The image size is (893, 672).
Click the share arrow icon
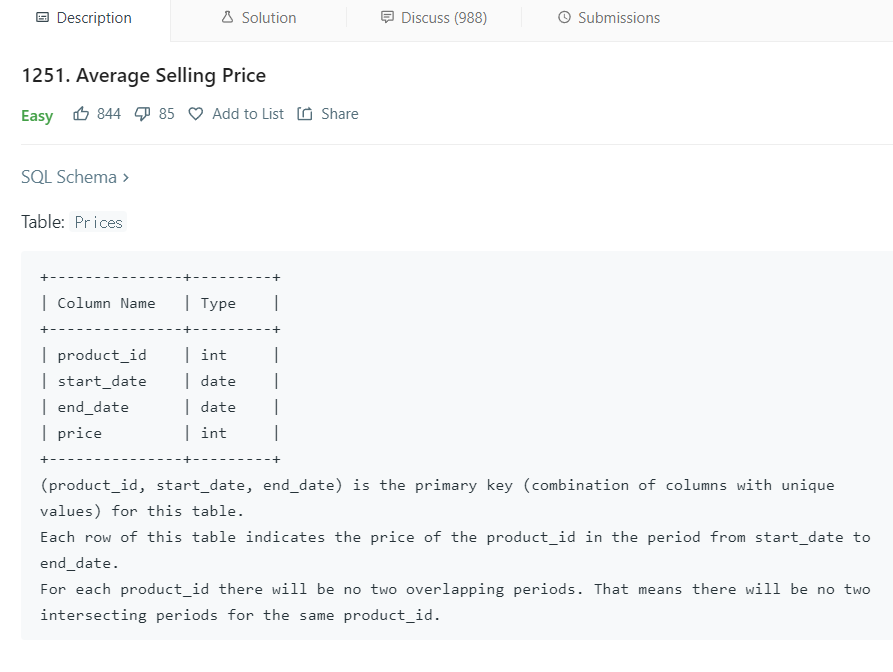pos(305,114)
